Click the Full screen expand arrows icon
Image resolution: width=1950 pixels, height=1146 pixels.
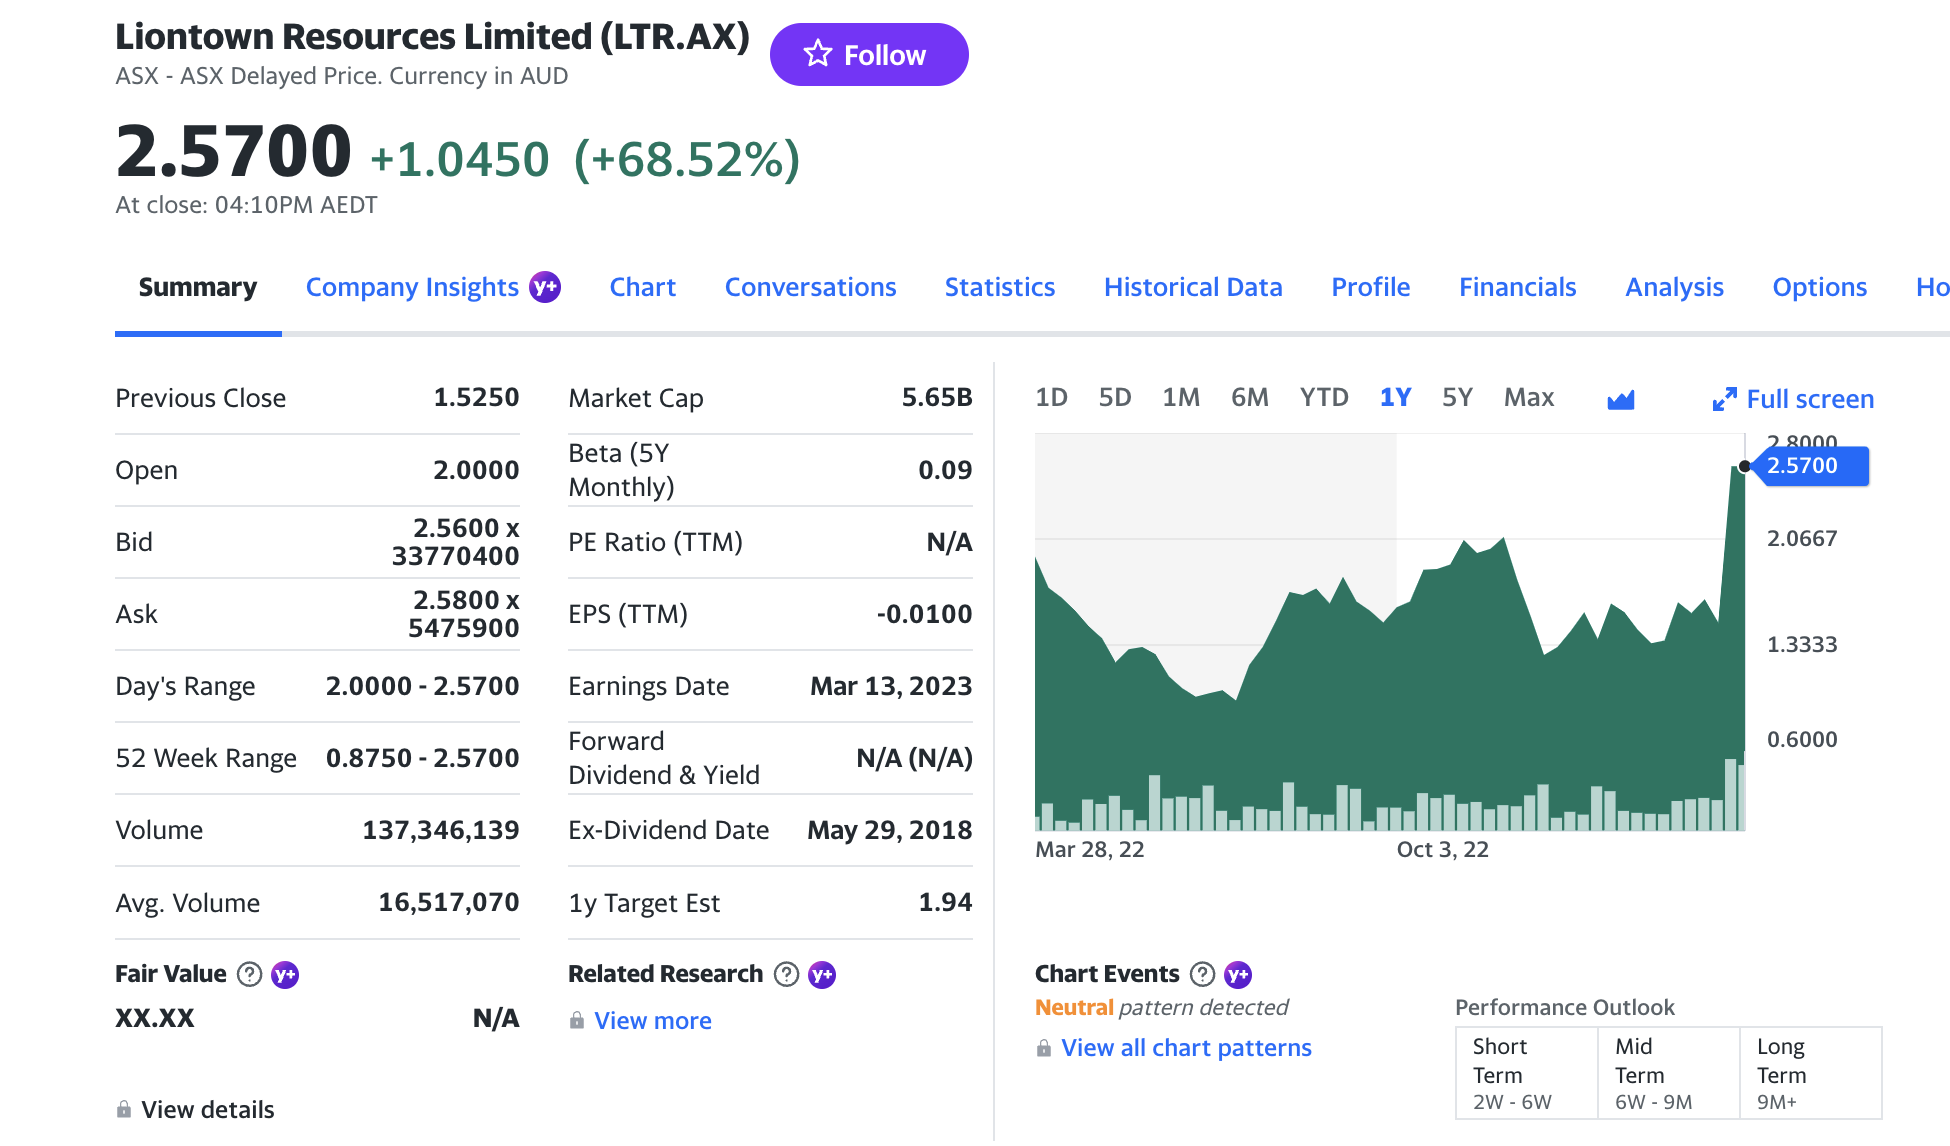click(x=1724, y=399)
